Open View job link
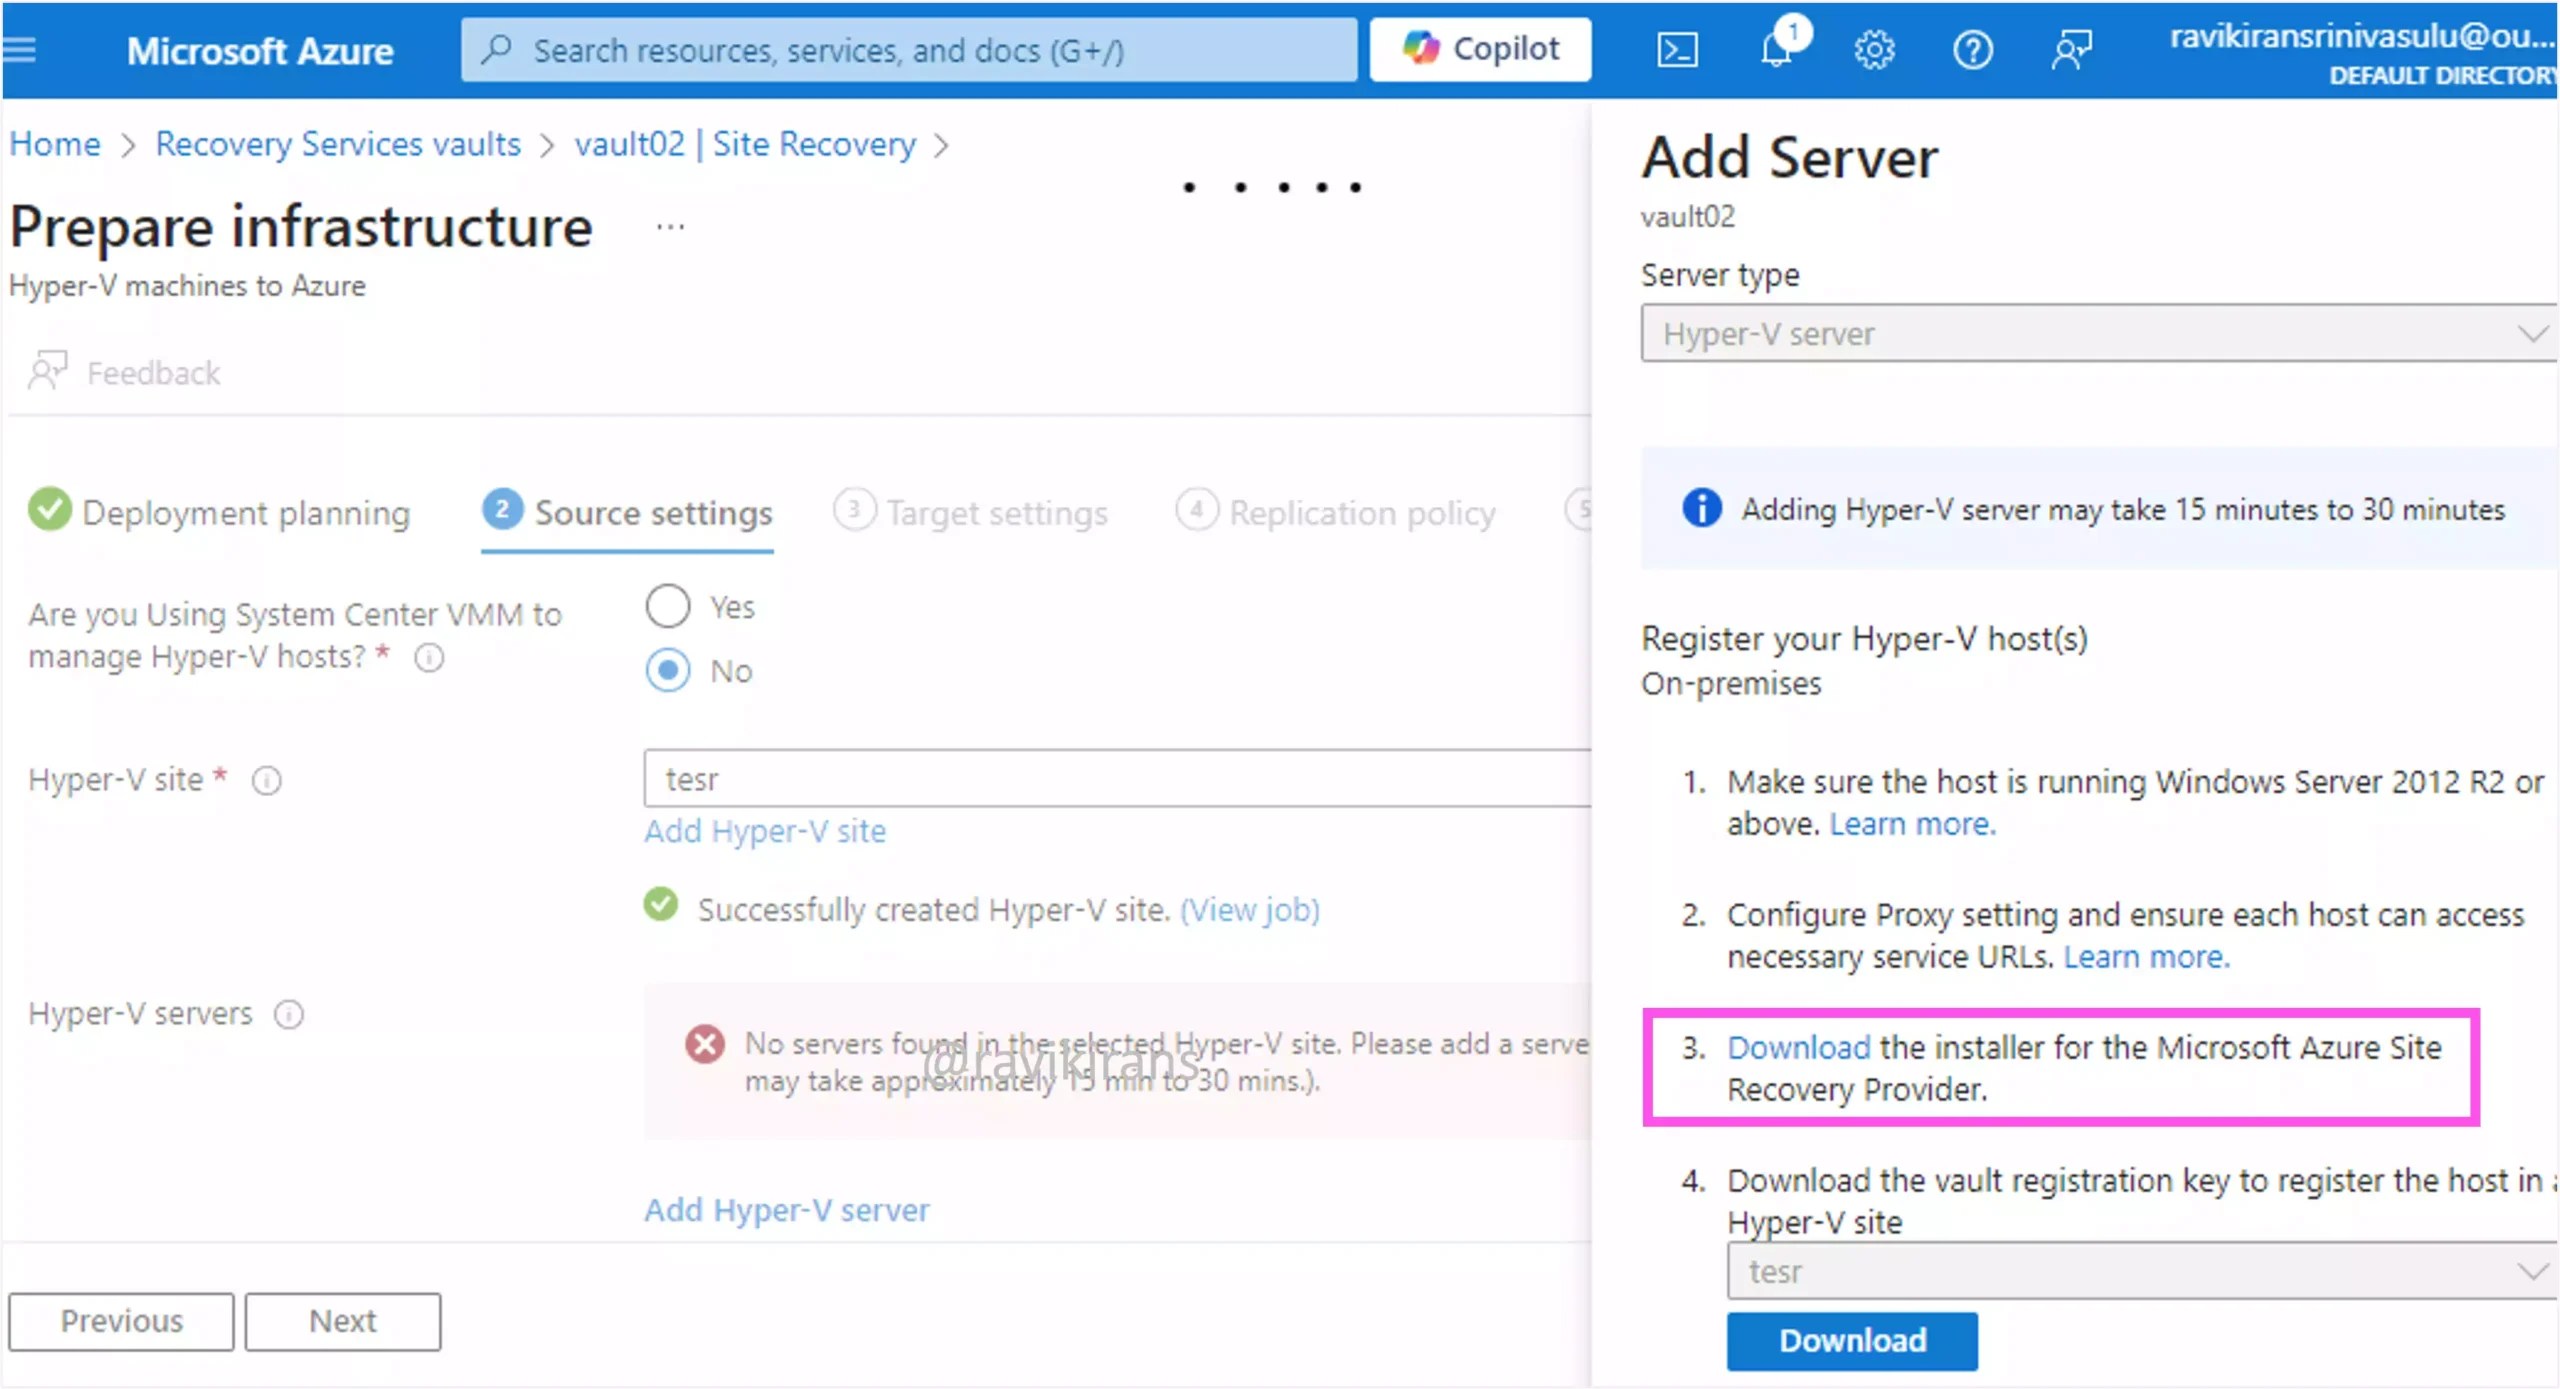2560x1389 pixels. [1250, 909]
